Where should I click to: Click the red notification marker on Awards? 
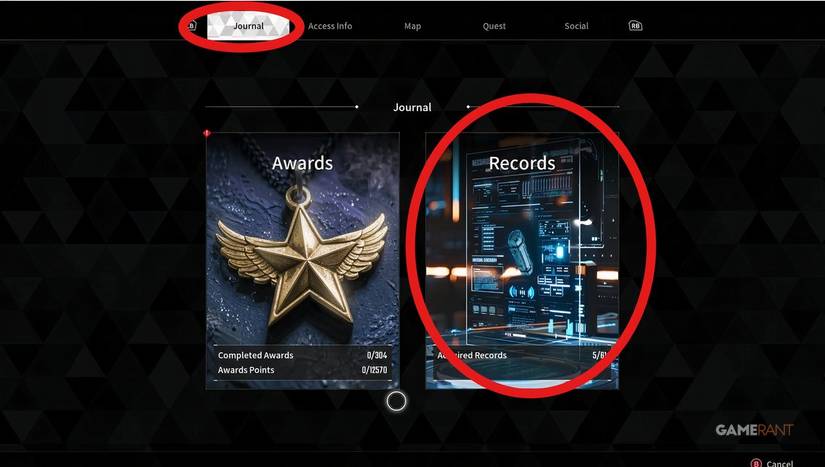click(207, 134)
